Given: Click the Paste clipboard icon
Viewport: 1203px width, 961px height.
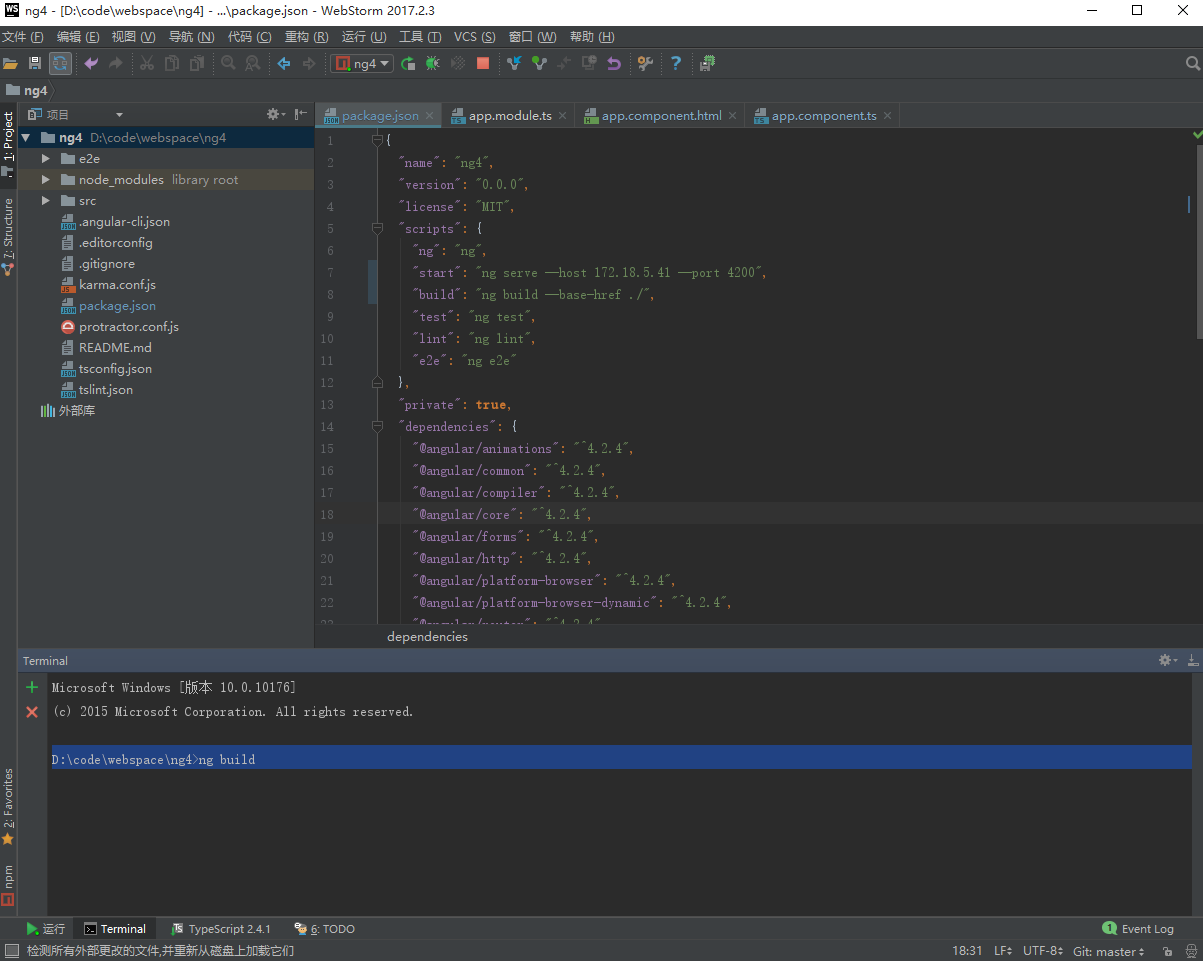Looking at the screenshot, I should (197, 63).
